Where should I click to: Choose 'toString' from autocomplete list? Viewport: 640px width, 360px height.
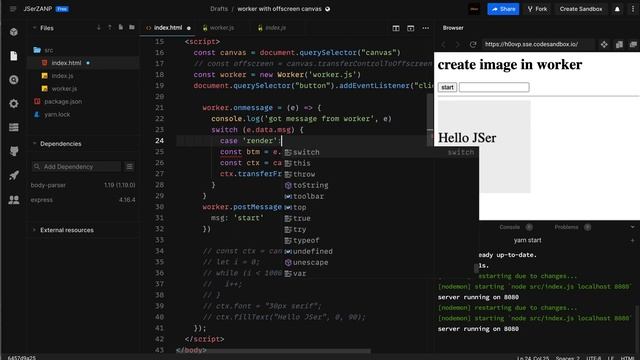310,185
